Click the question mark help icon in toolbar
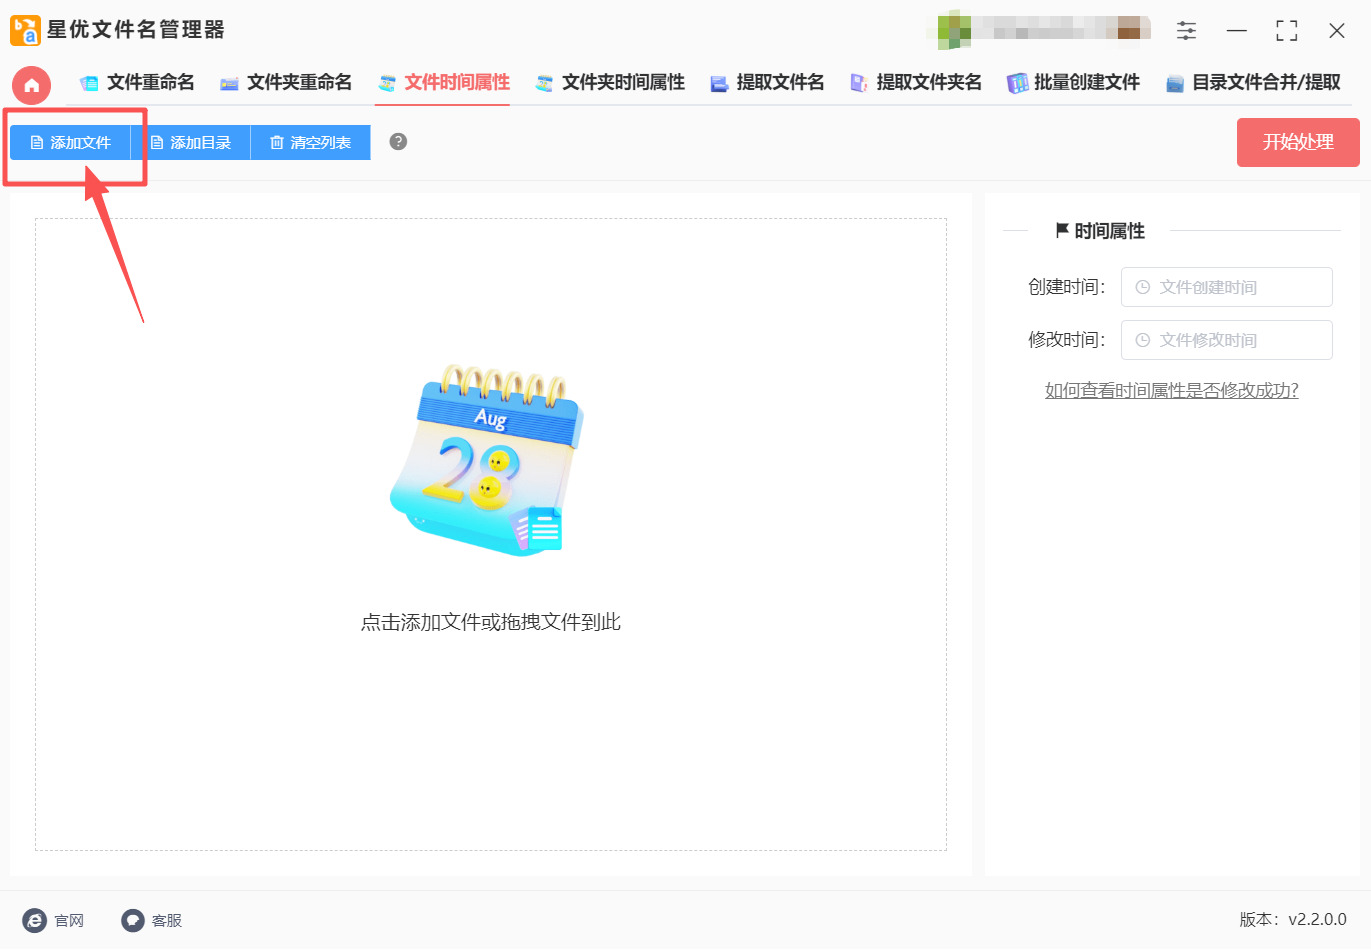Viewport: 1371px width, 950px height. [x=397, y=142]
